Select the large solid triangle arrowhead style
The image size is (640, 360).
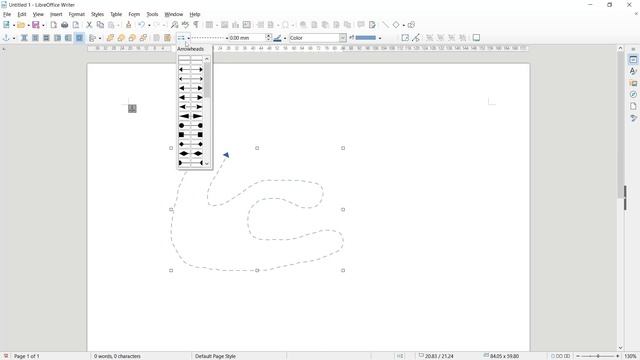(191, 116)
